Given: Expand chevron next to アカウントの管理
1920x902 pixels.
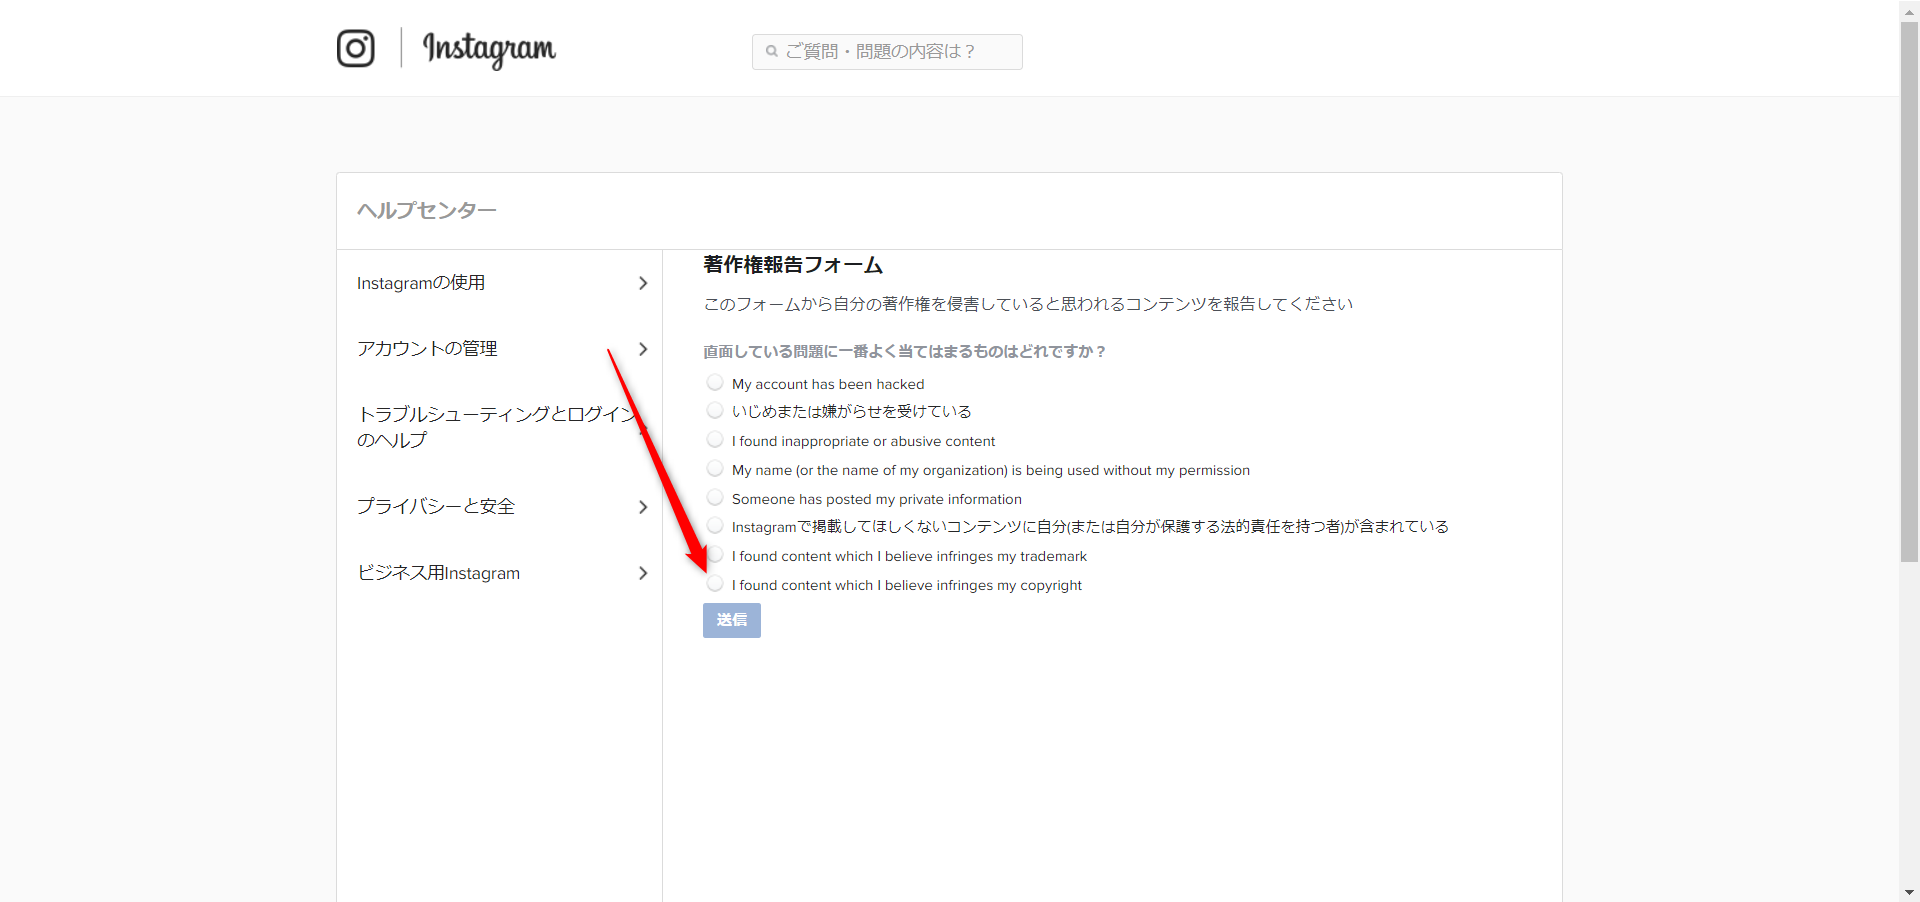Looking at the screenshot, I should [x=643, y=349].
